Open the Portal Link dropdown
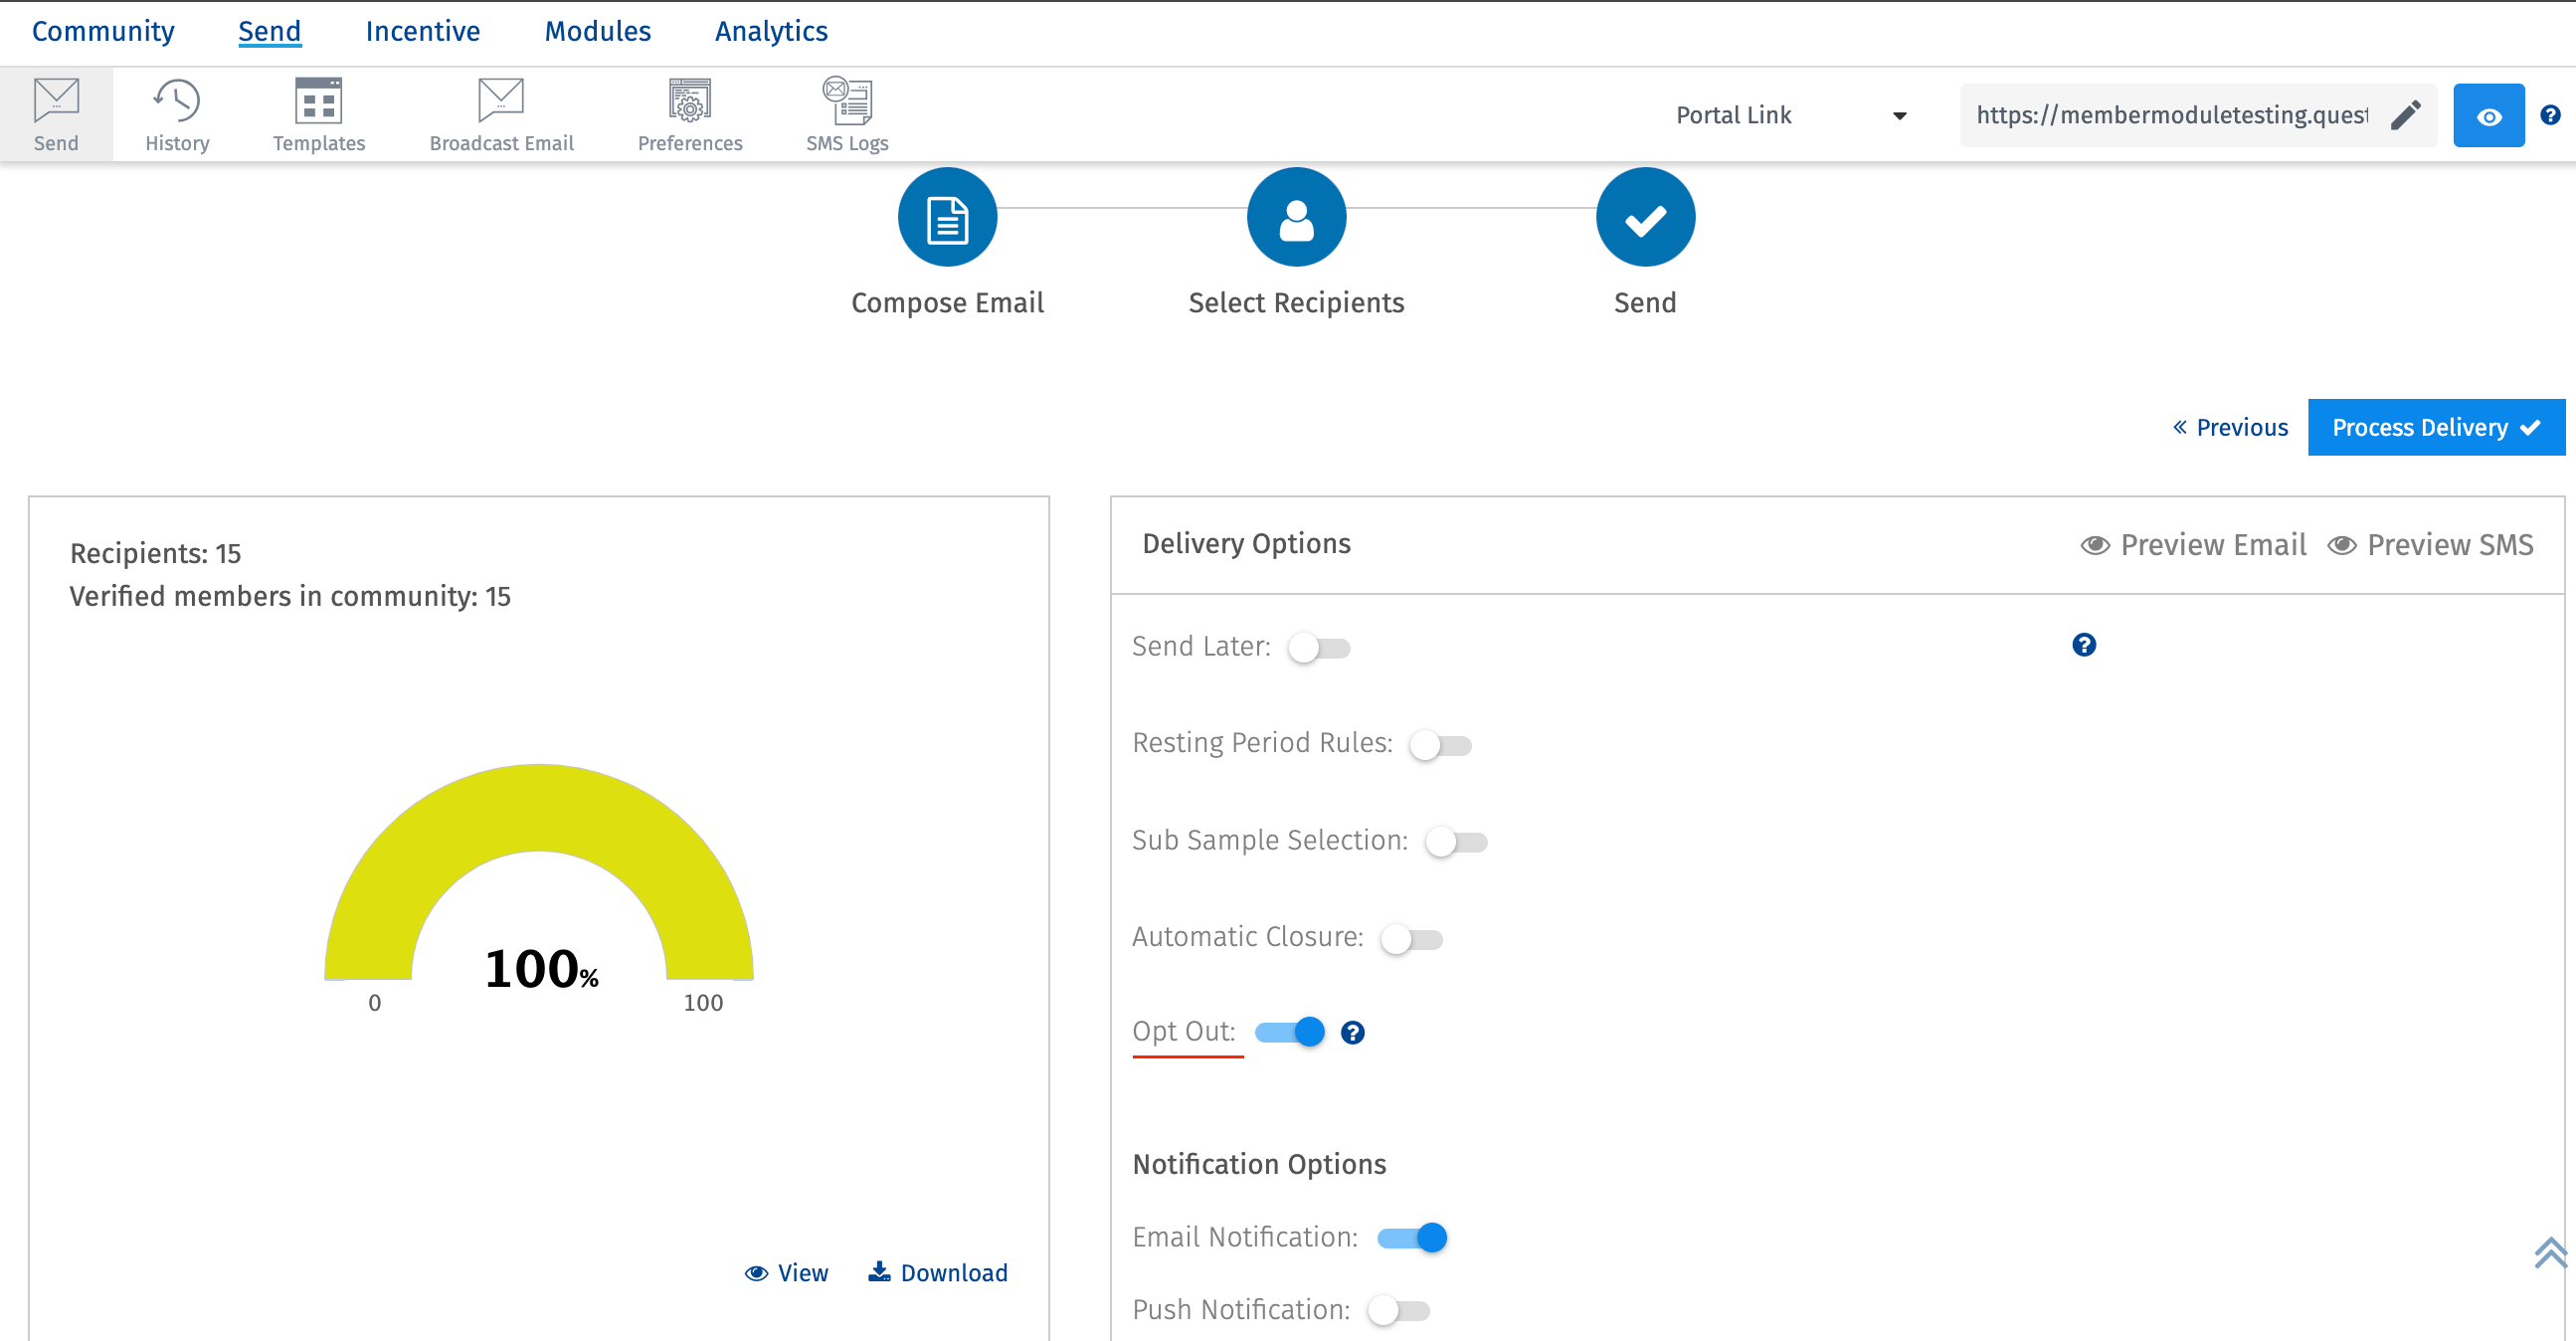Viewport: 2576px width, 1341px height. coord(1789,115)
